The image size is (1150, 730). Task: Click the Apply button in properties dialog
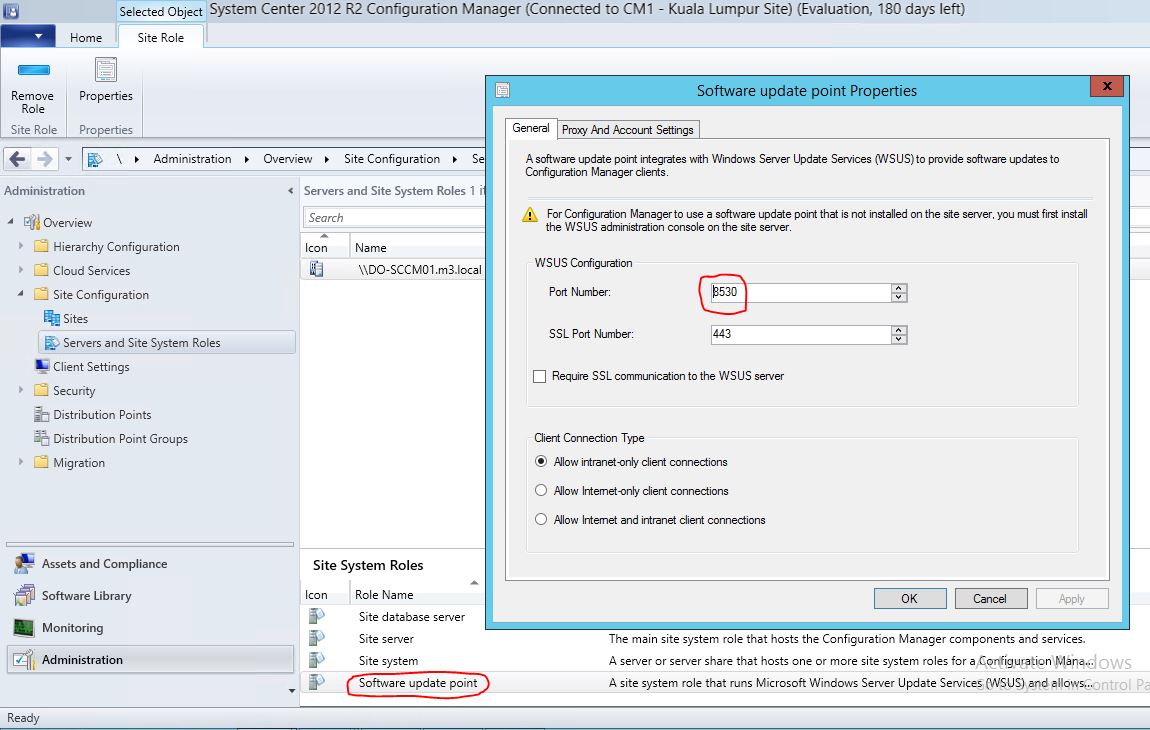1072,599
